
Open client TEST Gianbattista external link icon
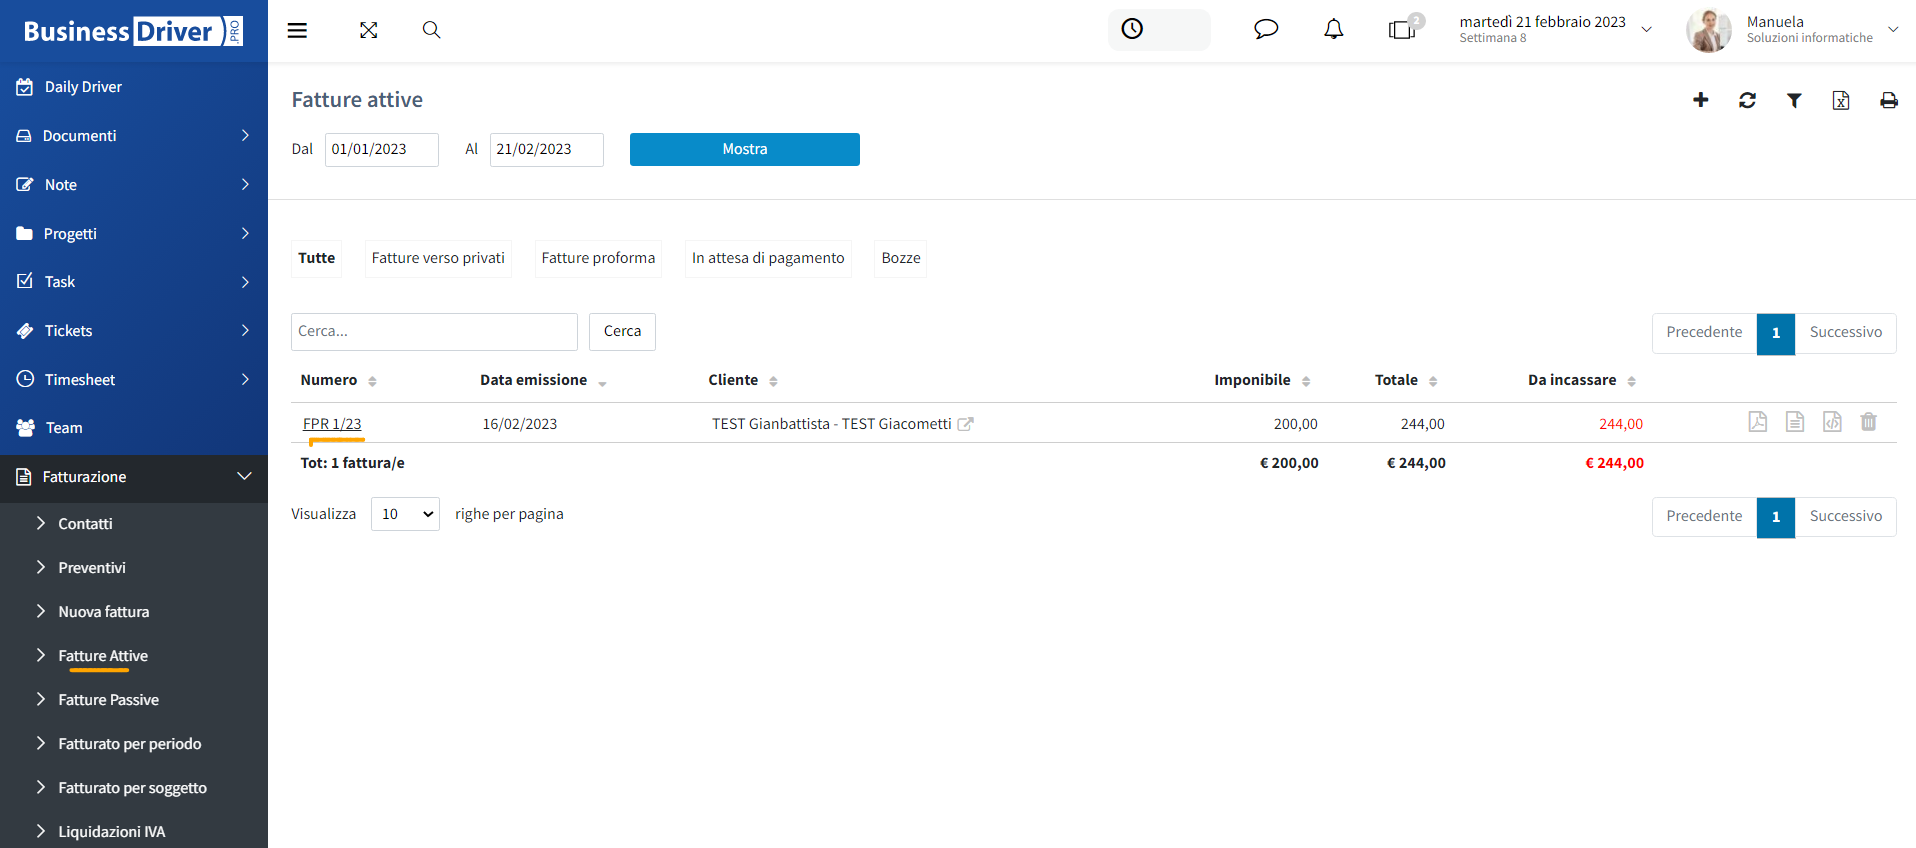[x=965, y=424]
